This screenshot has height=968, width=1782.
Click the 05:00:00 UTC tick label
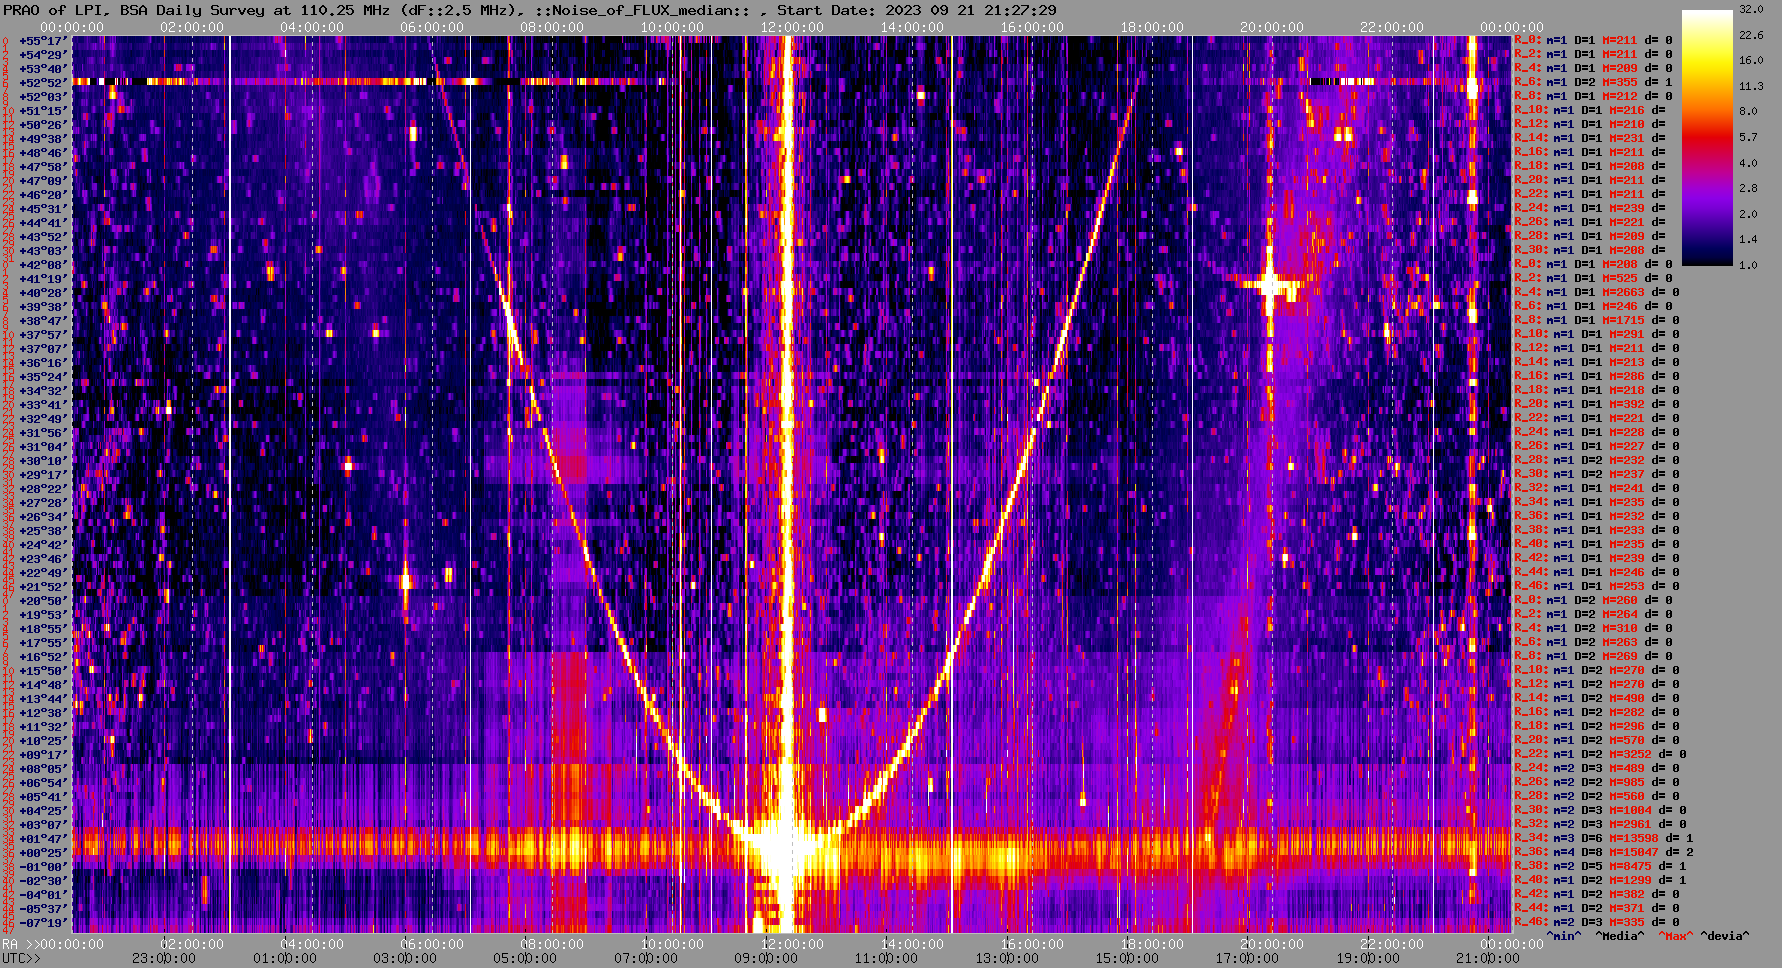524,958
